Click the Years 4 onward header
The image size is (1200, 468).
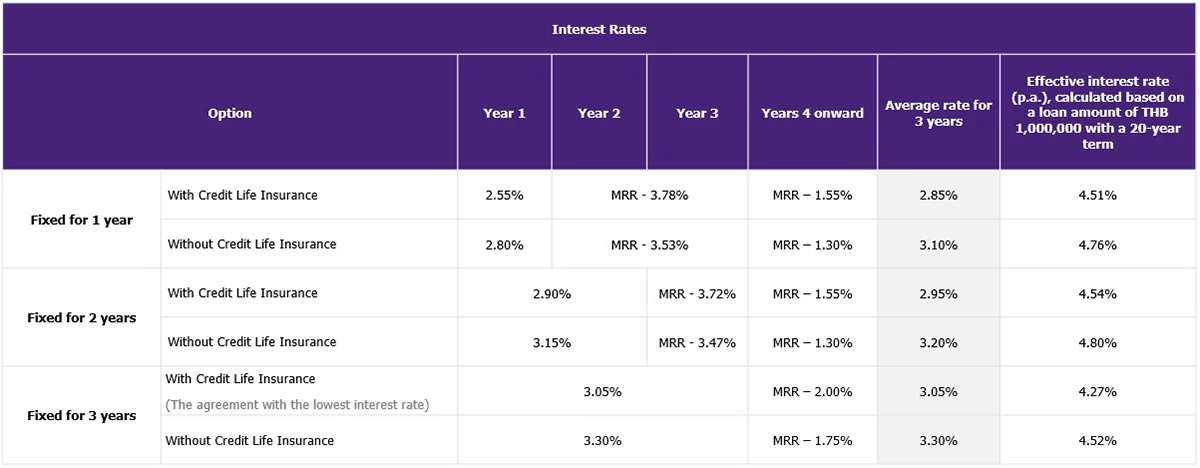pyautogui.click(x=812, y=113)
